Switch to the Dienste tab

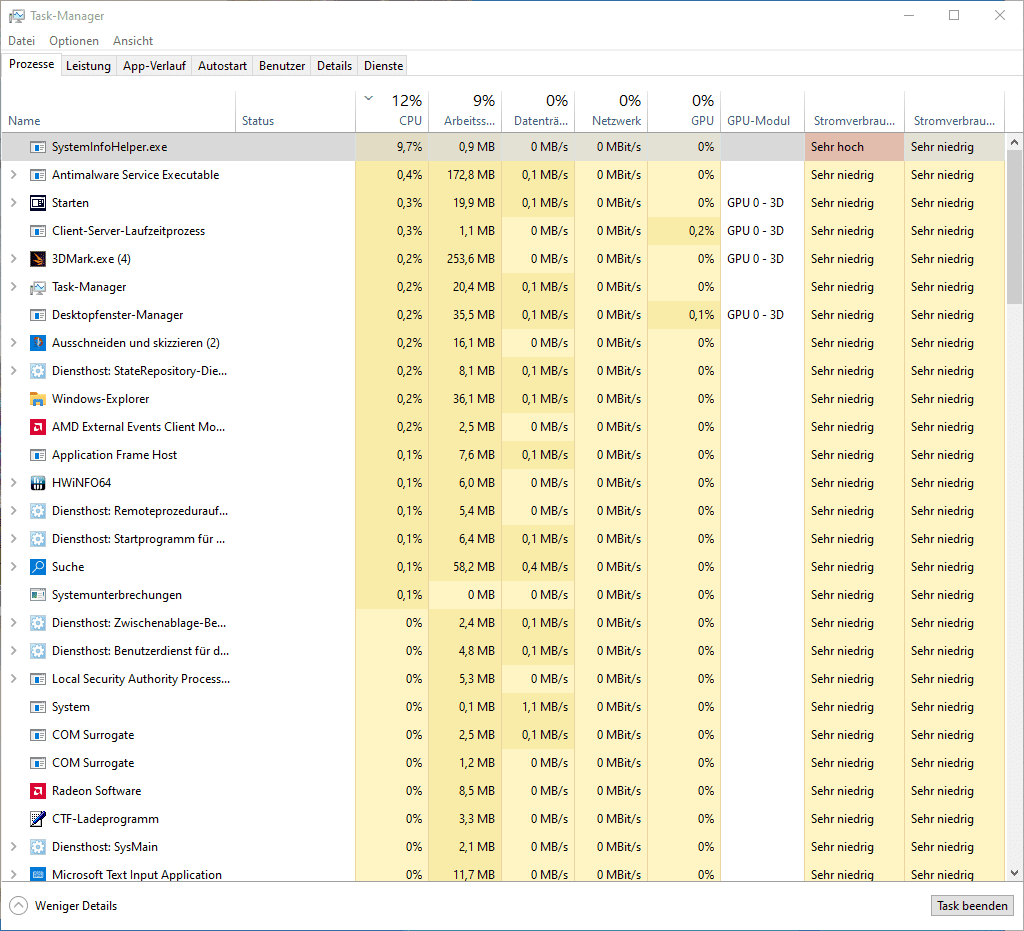[x=383, y=66]
